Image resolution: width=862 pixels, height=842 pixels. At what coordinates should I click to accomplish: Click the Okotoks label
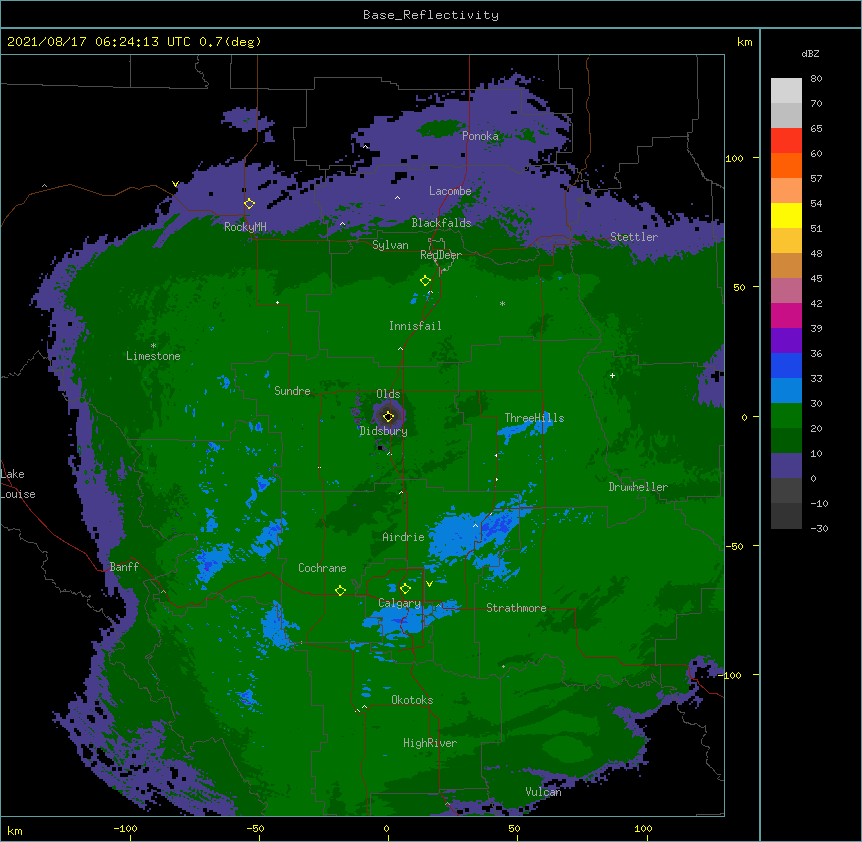(x=412, y=700)
